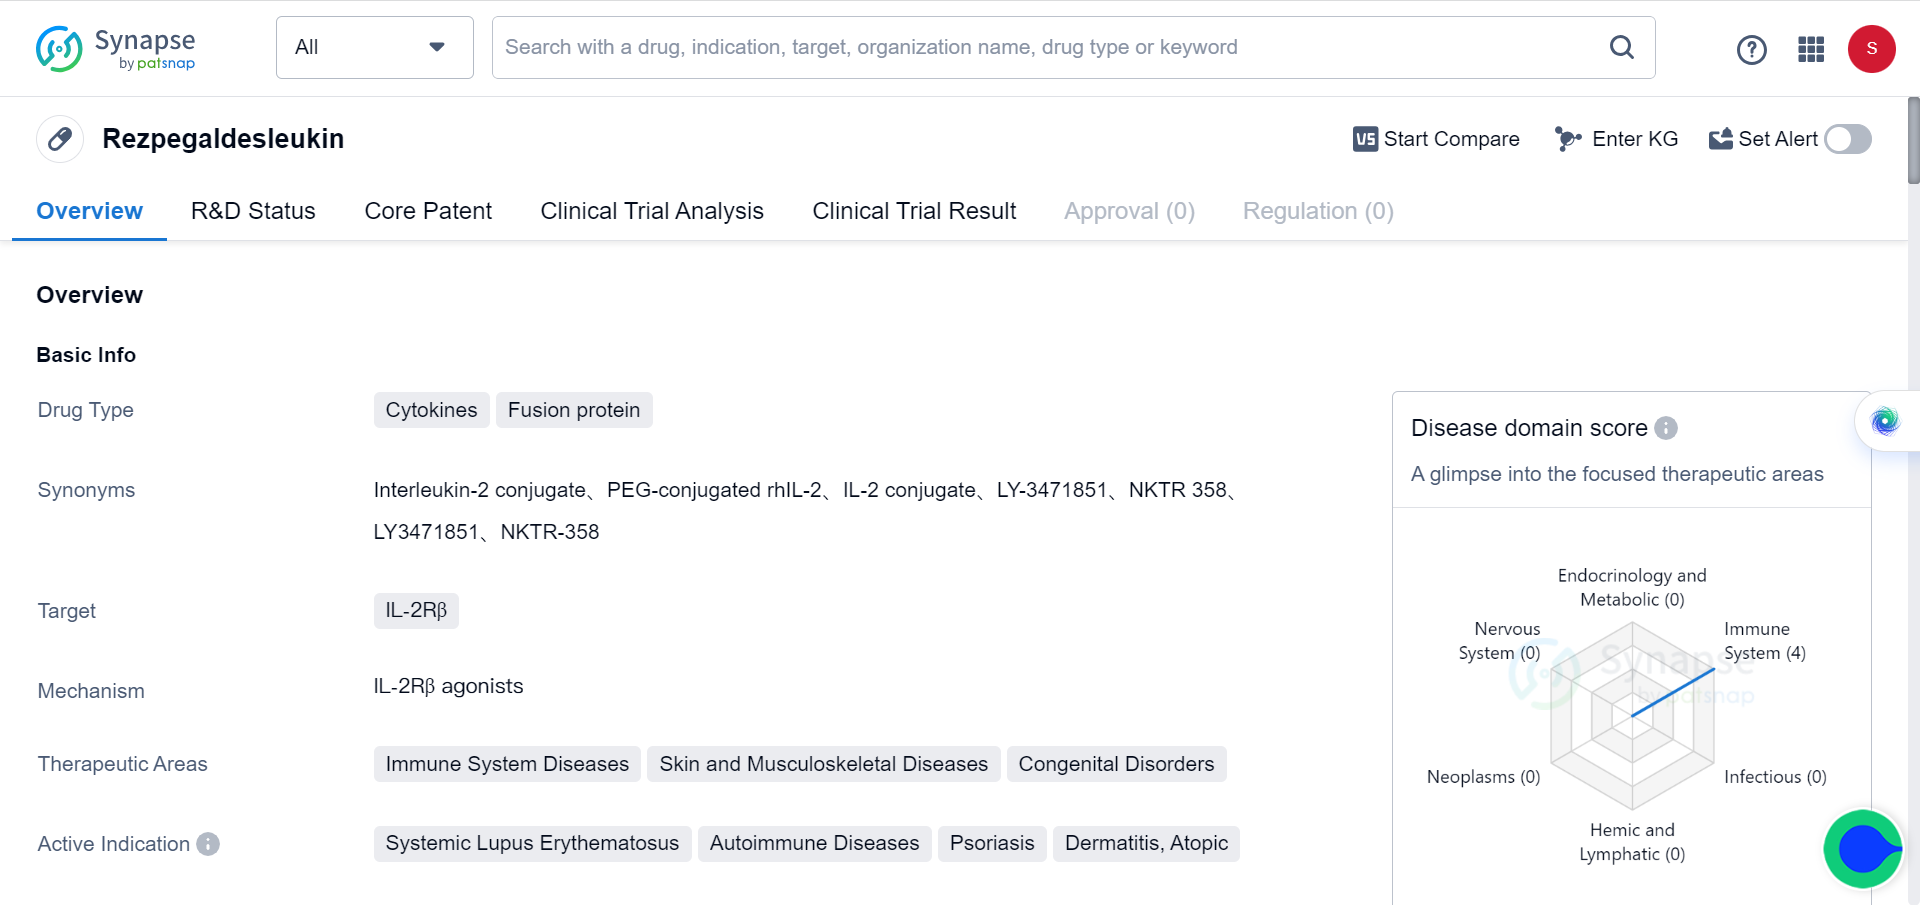Screen dimensions: 1920x905
Task: Click the IL-2Rβ target tag
Action: tap(416, 610)
